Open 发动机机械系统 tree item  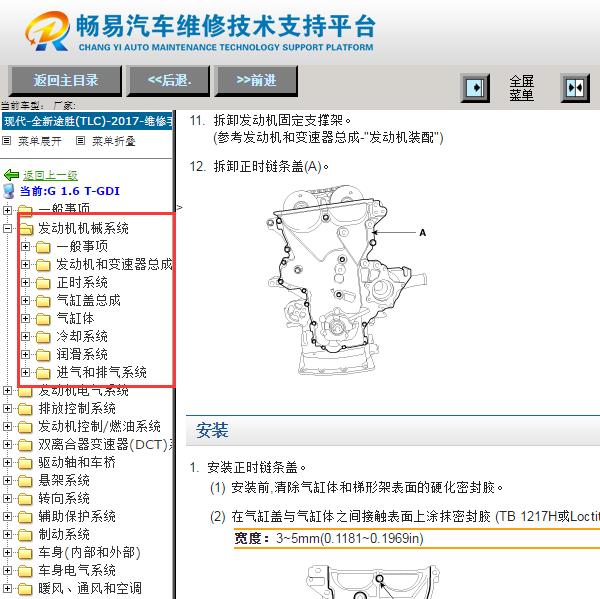[83, 229]
